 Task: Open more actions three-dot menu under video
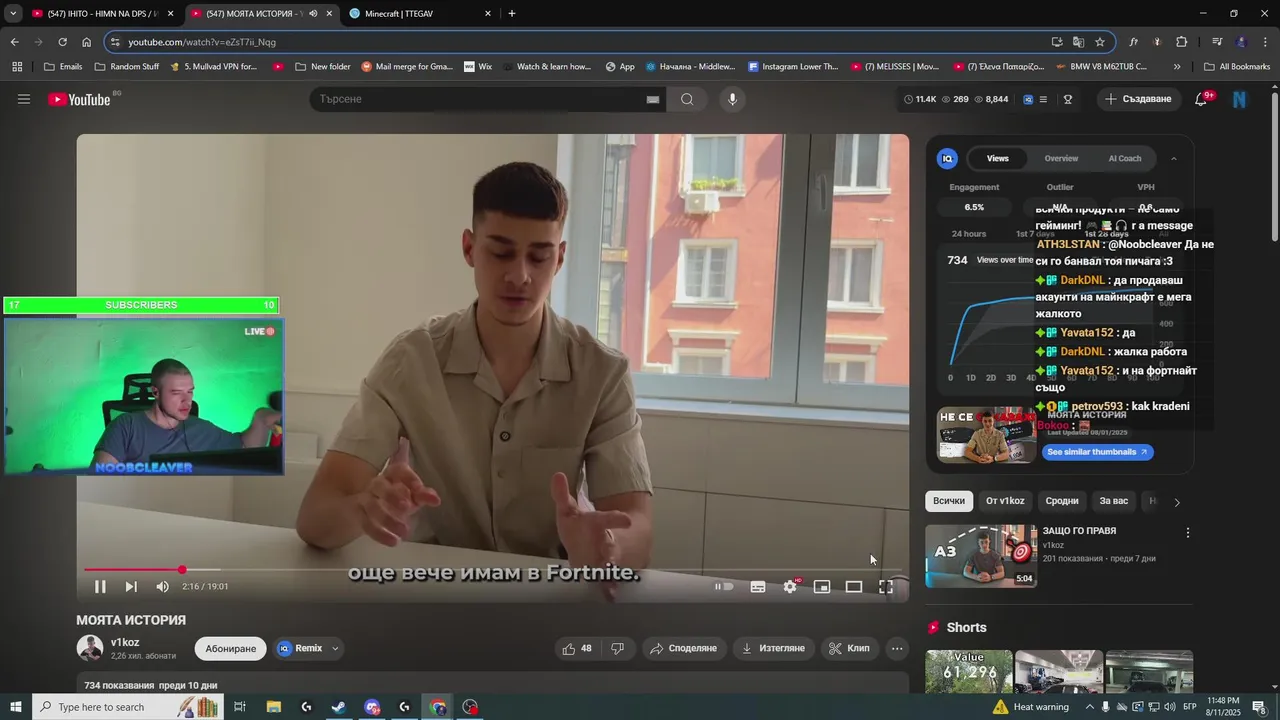tap(897, 648)
